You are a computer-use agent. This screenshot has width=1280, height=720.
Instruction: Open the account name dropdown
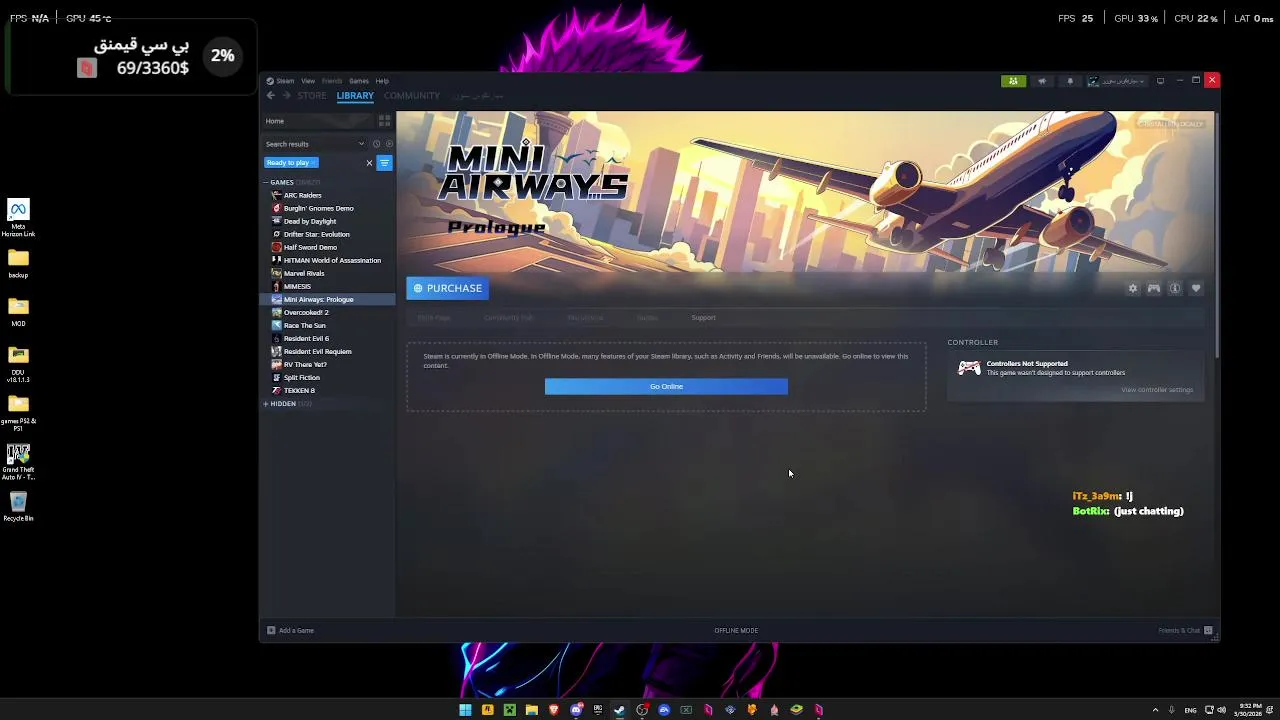click(x=1117, y=81)
